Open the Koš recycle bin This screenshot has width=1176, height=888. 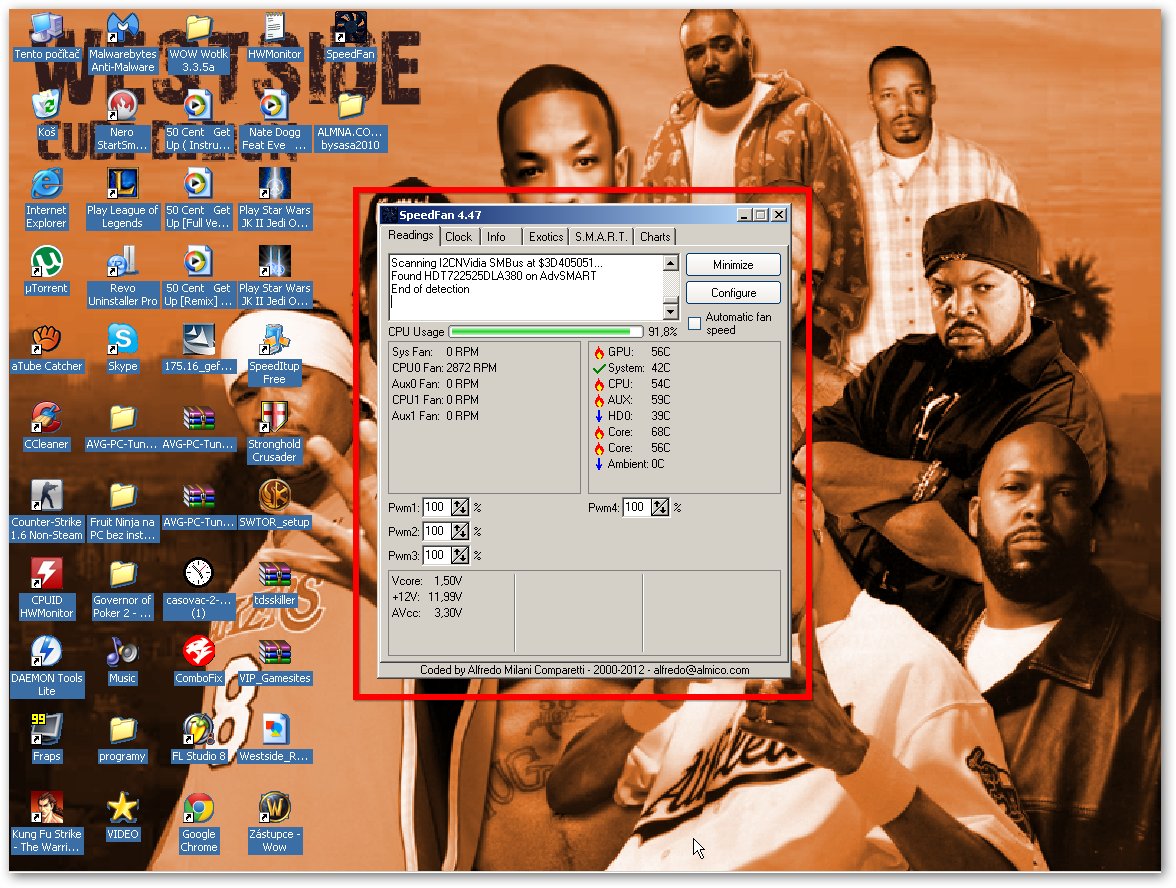tap(46, 115)
